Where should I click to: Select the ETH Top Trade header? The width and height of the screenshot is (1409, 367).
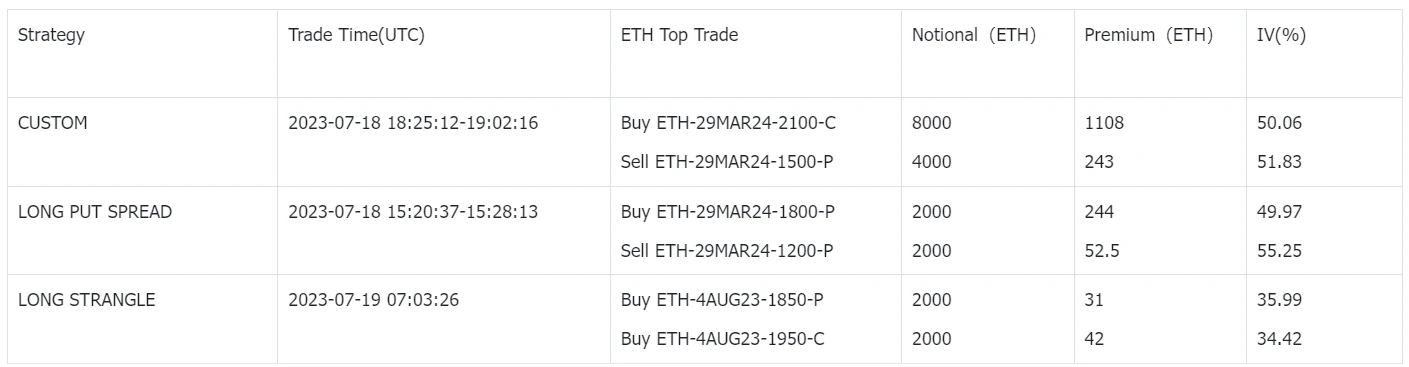pyautogui.click(x=679, y=35)
